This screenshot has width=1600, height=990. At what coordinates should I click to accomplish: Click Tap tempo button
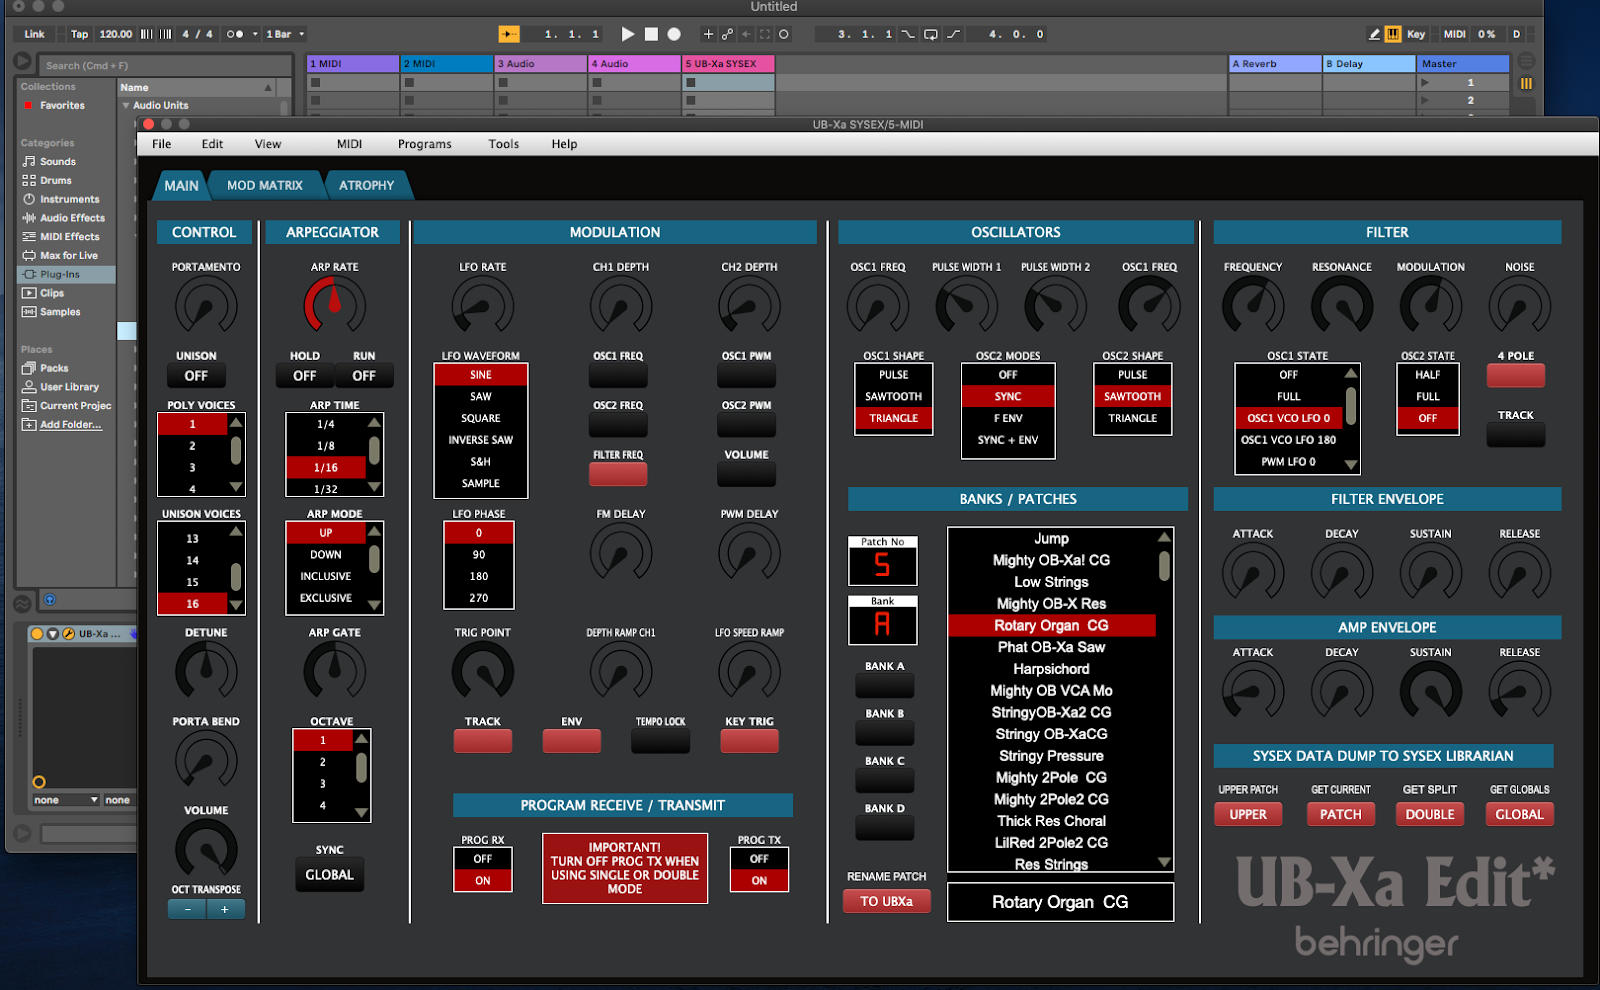click(x=79, y=34)
